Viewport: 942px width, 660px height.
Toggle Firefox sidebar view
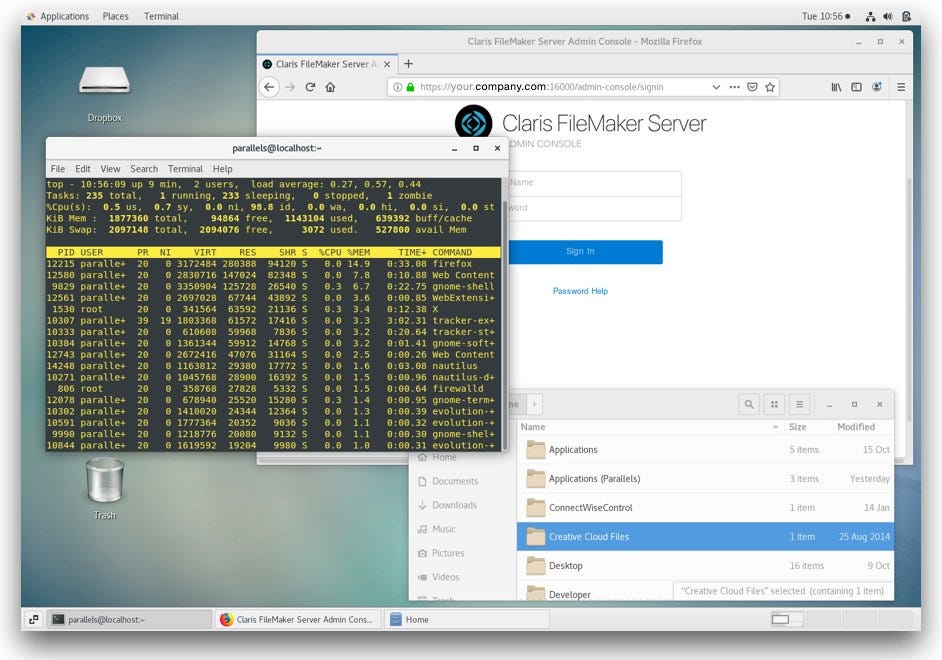[857, 87]
